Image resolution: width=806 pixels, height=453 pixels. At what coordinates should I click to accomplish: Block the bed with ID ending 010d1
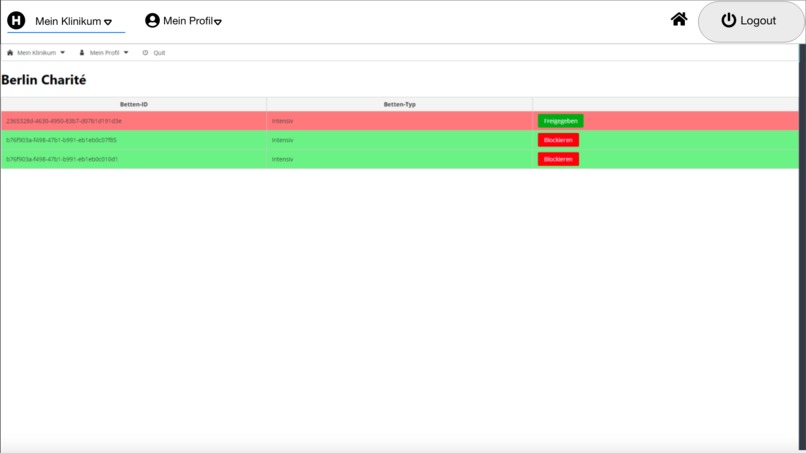[558, 159]
